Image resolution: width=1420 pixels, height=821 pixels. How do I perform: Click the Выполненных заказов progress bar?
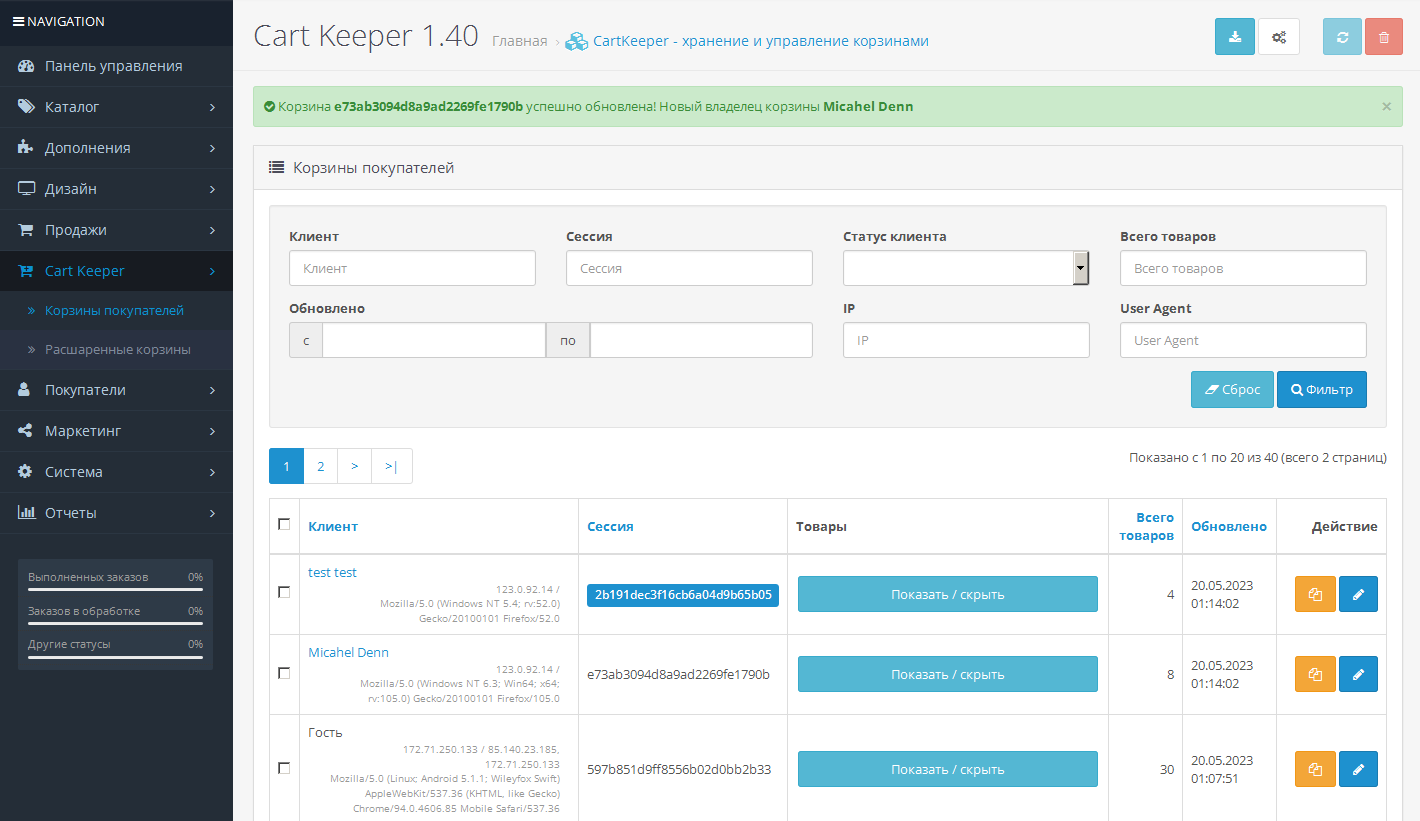point(116,589)
